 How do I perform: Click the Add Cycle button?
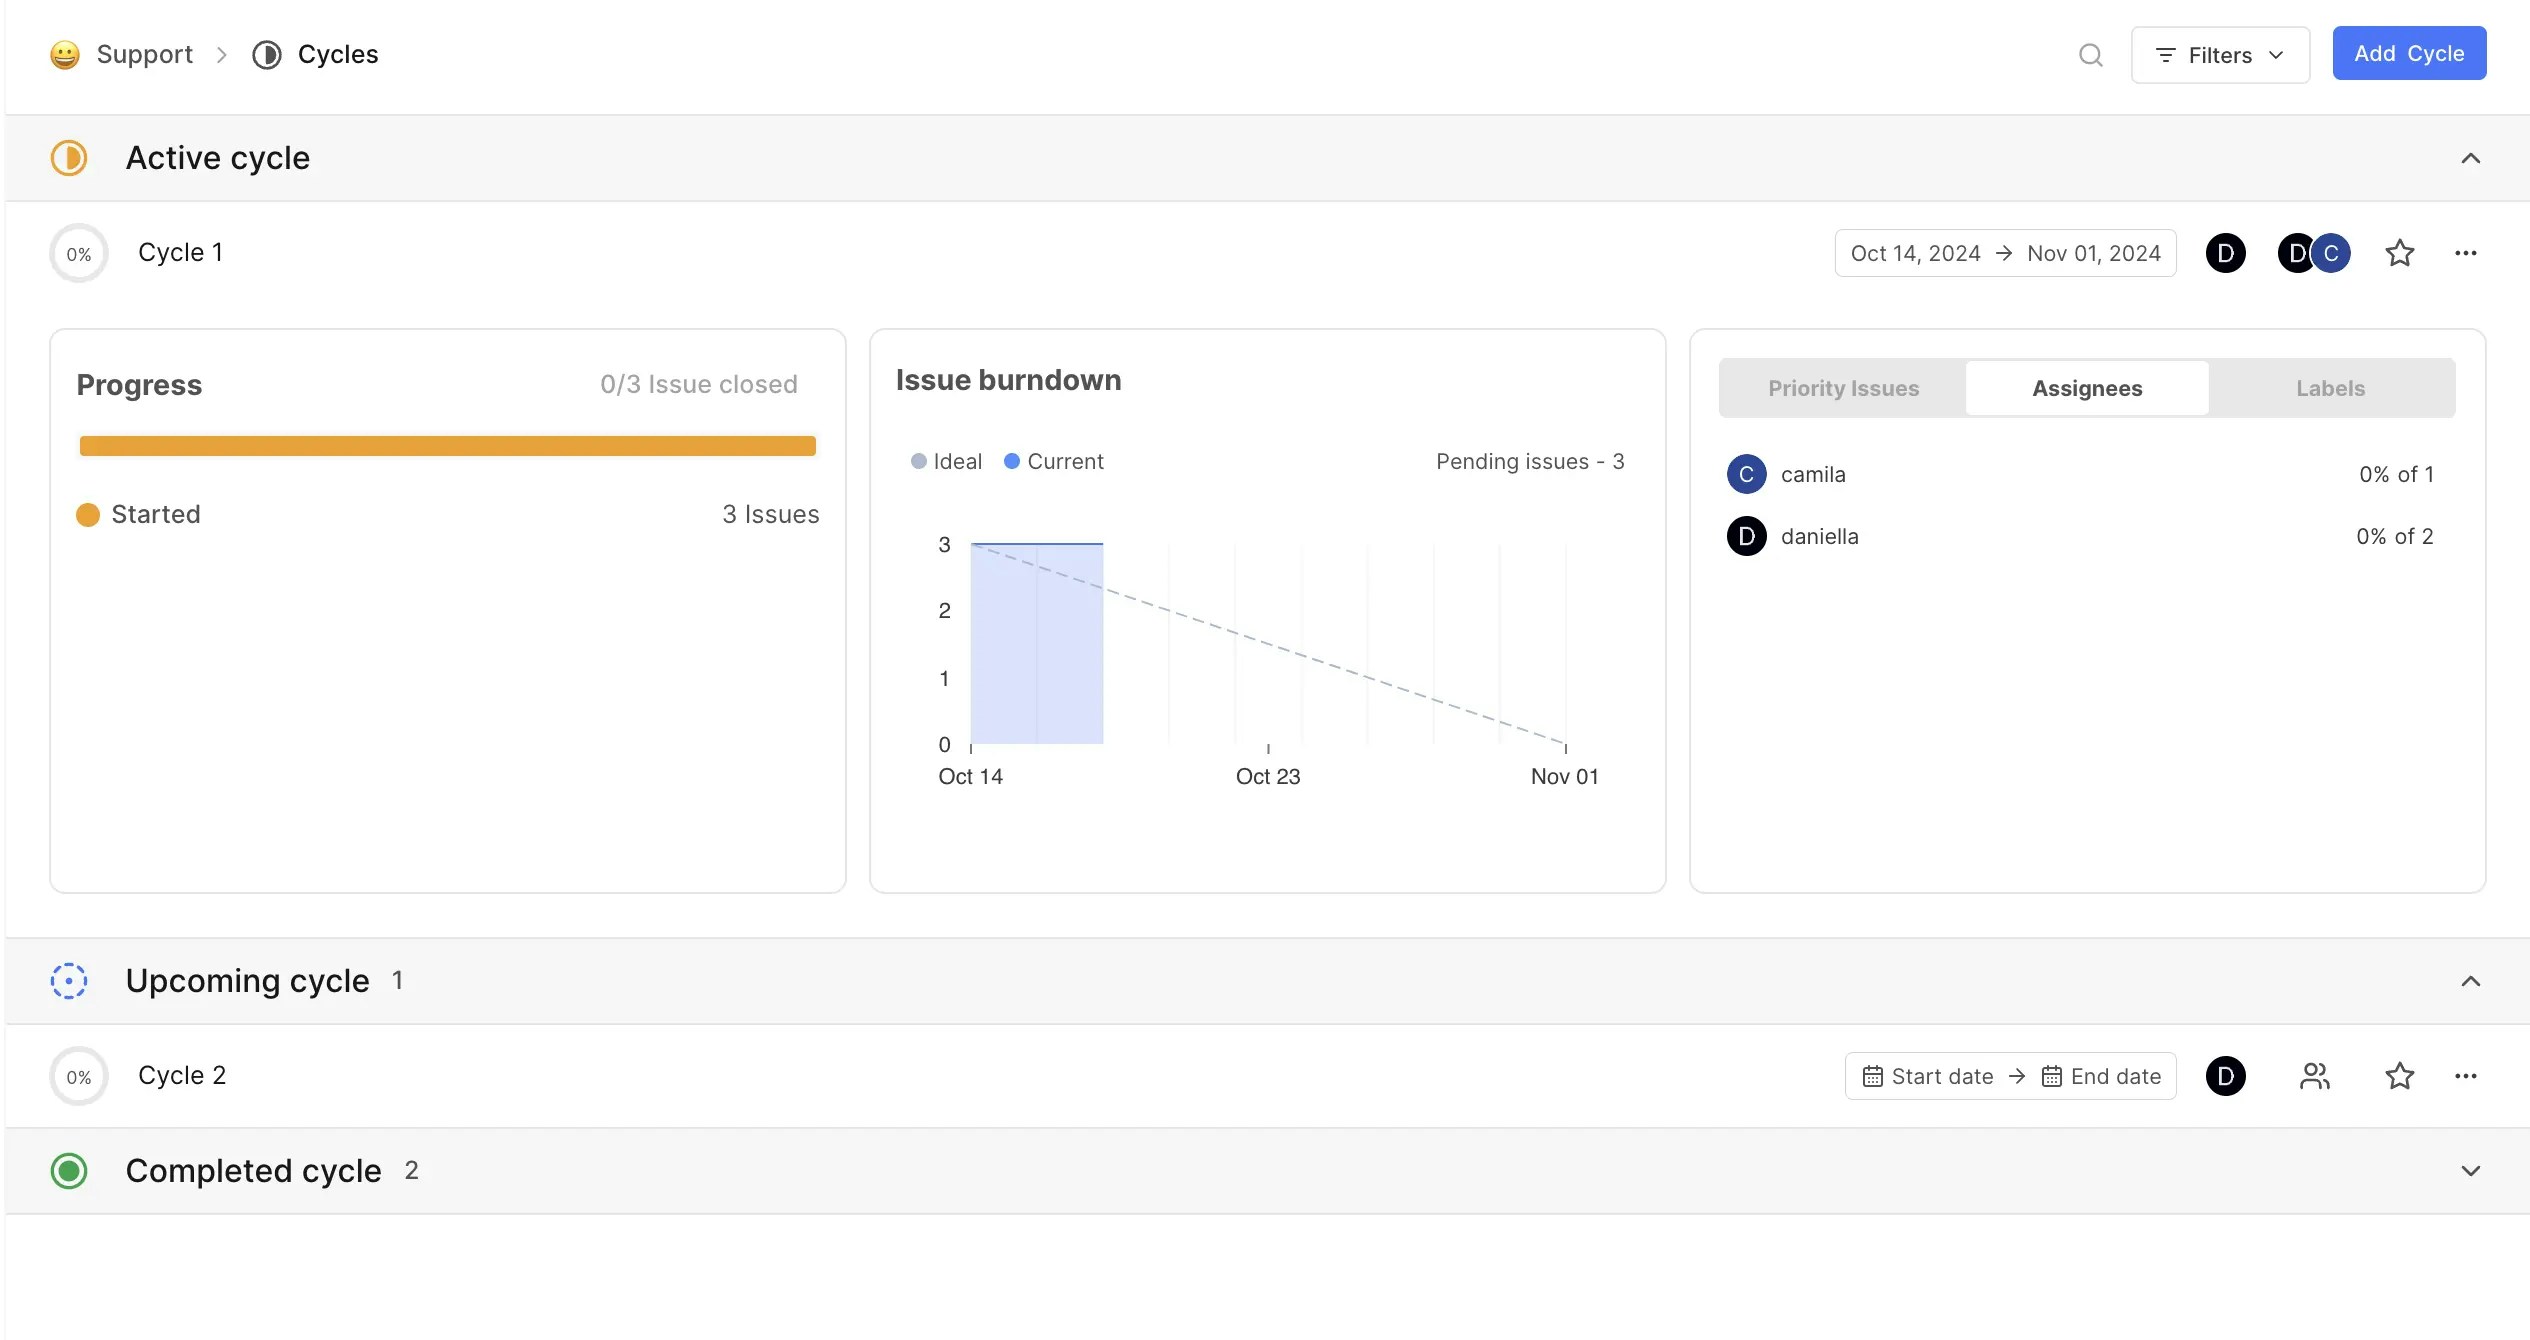tap(2408, 53)
